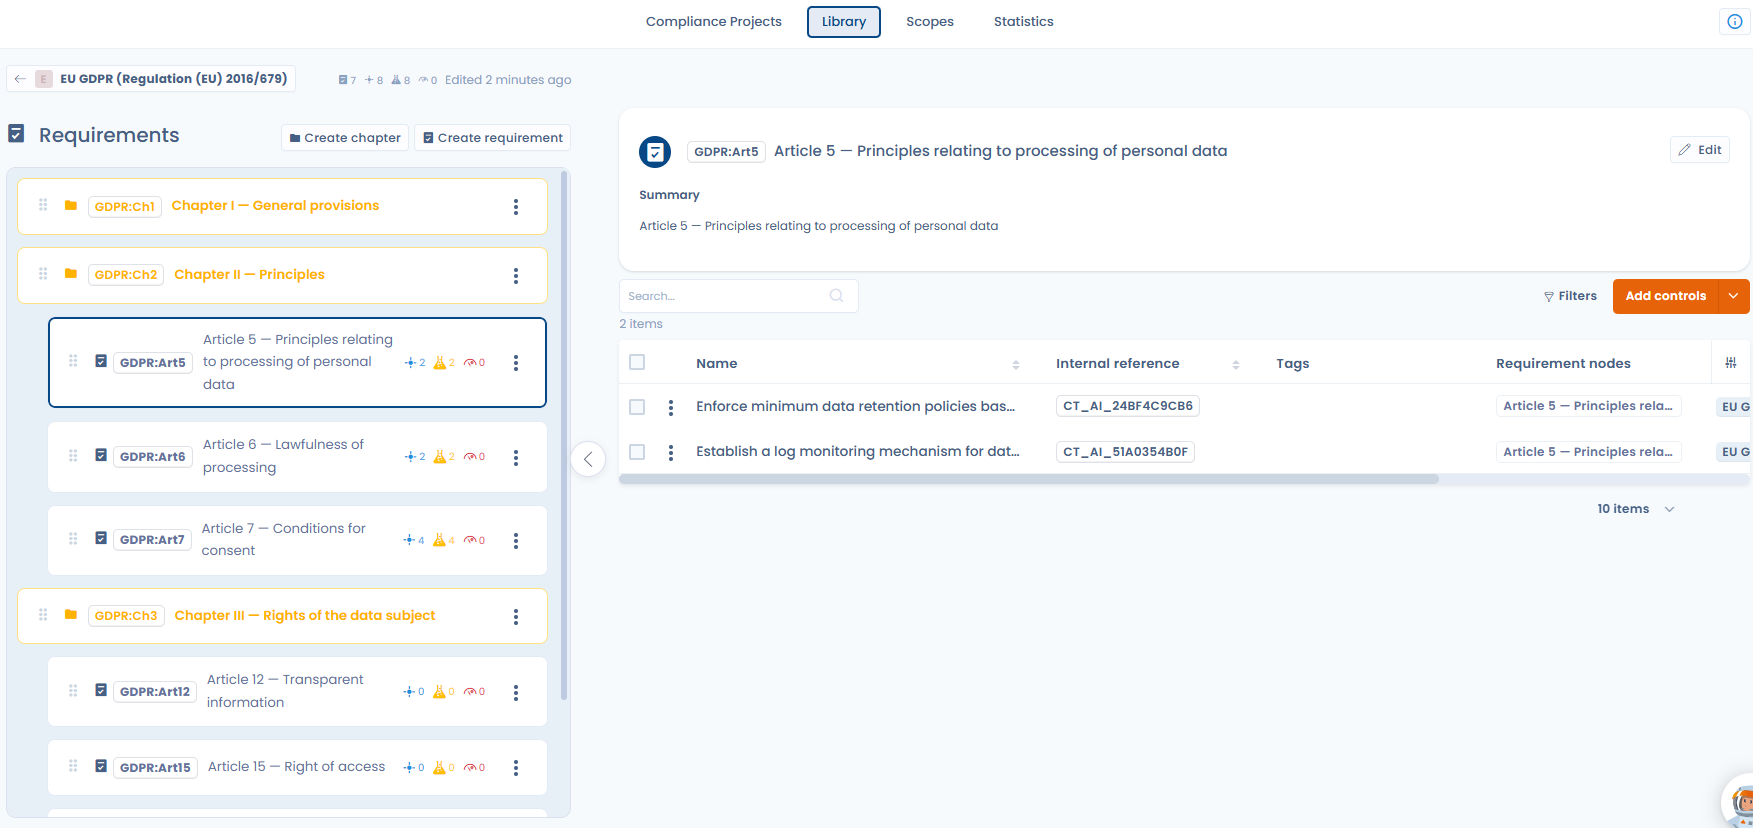Open row menu for Establish a log monitoring

click(671, 452)
